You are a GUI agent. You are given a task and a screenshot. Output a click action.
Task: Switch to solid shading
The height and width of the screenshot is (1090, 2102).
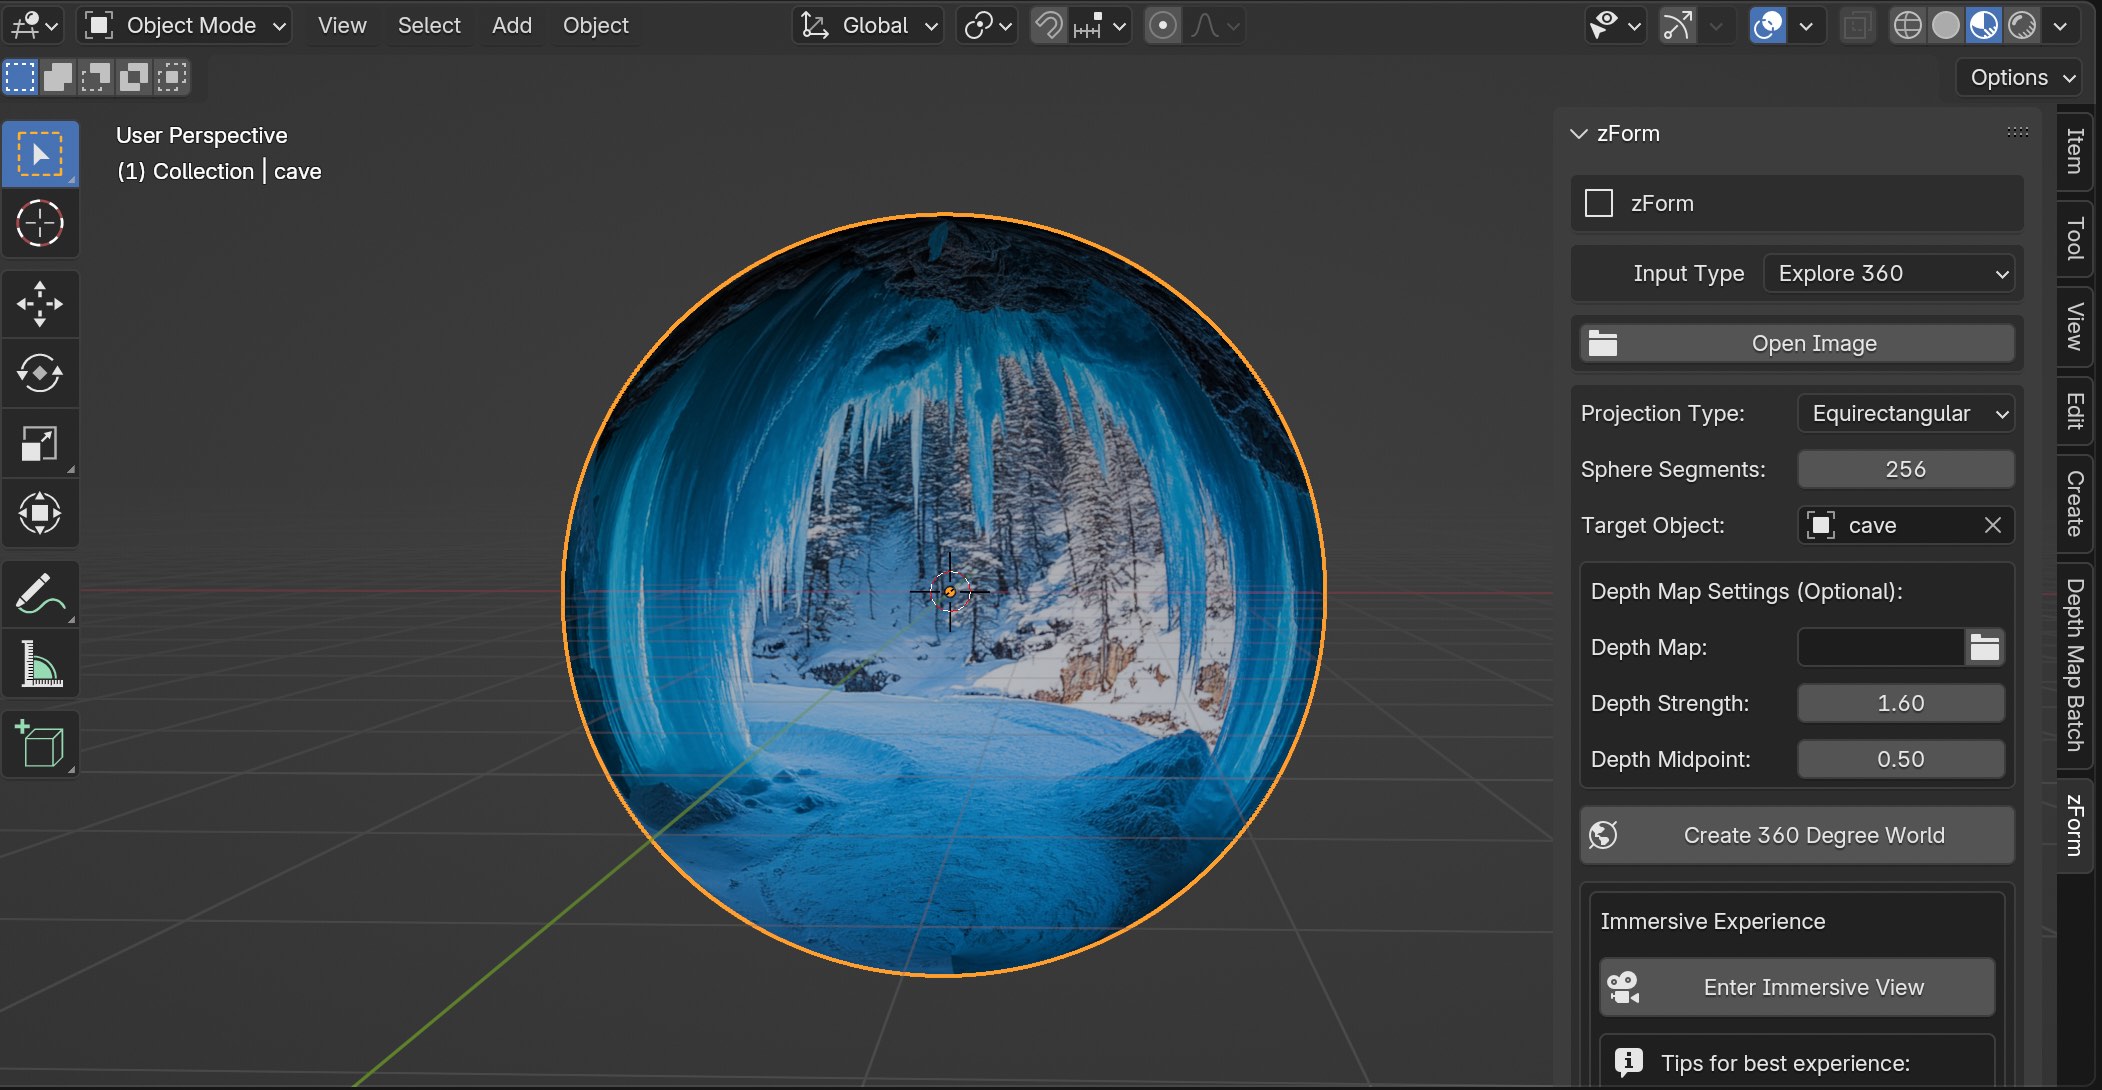click(x=1946, y=25)
